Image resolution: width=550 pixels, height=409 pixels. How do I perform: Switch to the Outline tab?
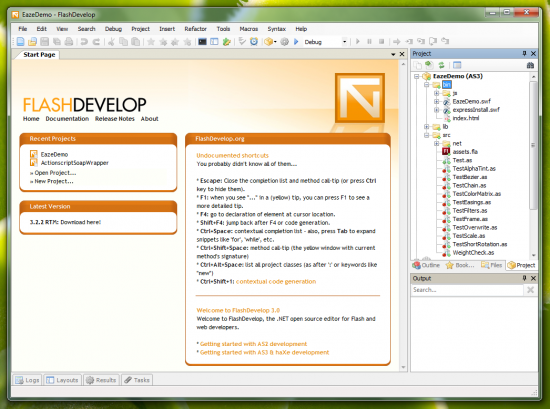[x=427, y=265]
